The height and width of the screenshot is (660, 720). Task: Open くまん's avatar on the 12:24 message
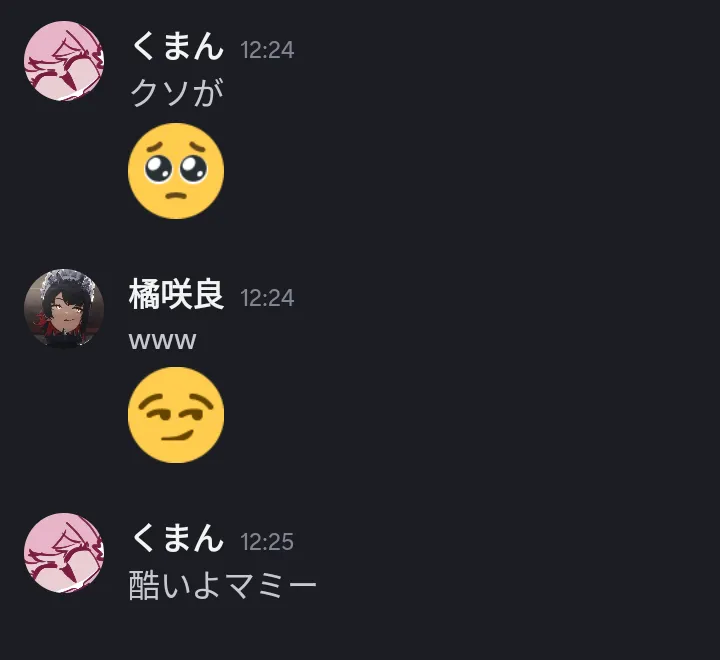(x=64, y=61)
